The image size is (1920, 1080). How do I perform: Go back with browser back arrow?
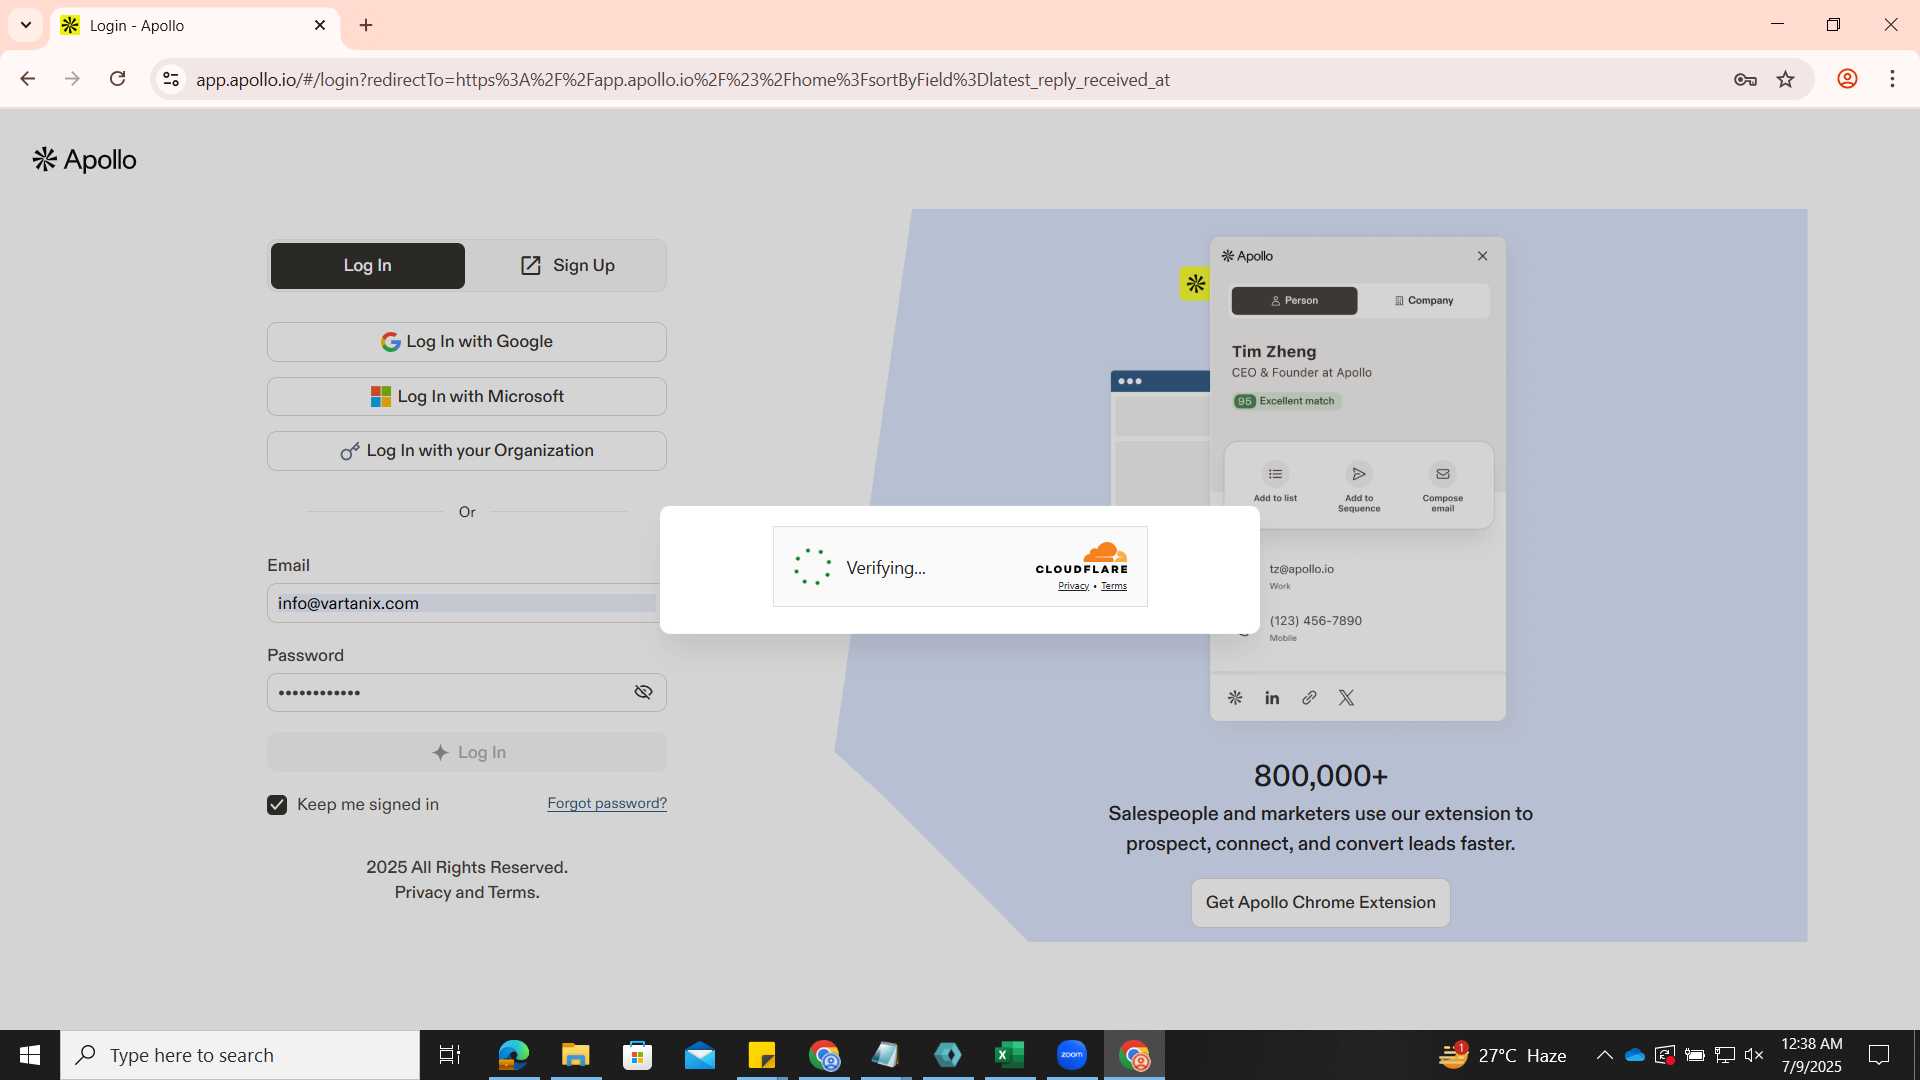click(x=28, y=79)
